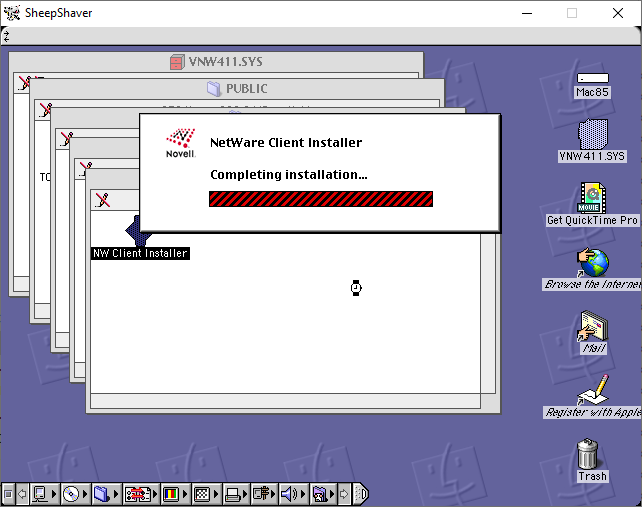642x507 pixels.
Task: Click the VNW411.SYS window title bar
Action: click(x=216, y=62)
